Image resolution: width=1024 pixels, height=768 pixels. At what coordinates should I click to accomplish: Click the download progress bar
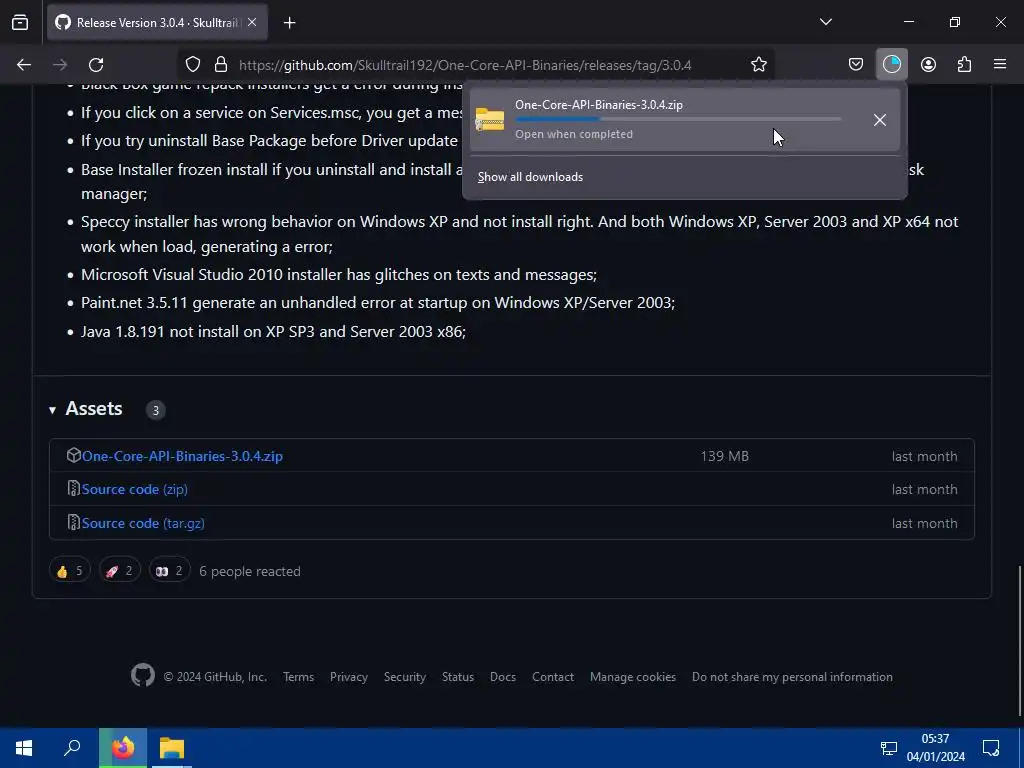[x=678, y=119]
